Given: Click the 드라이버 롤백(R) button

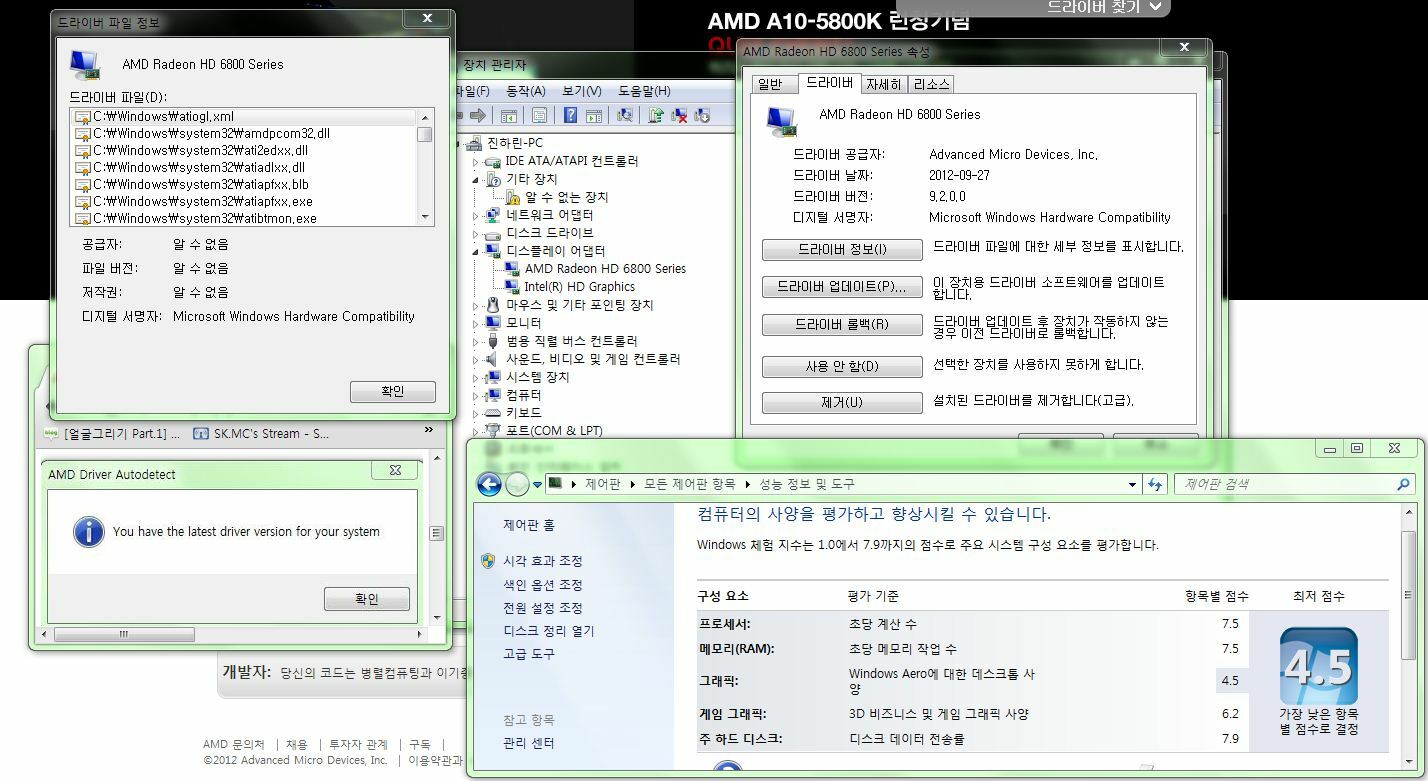Looking at the screenshot, I should (842, 325).
